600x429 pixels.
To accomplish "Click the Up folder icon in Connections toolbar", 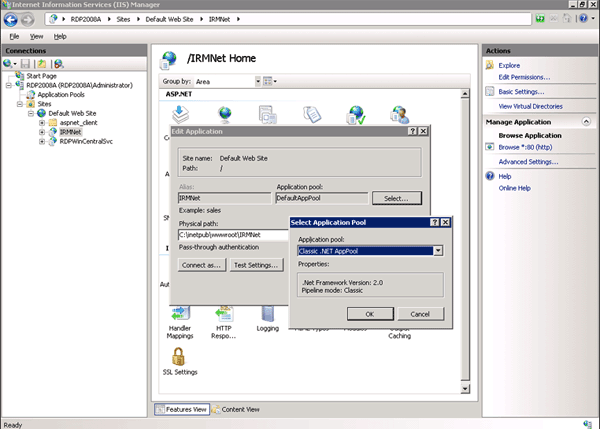I will (x=41, y=64).
